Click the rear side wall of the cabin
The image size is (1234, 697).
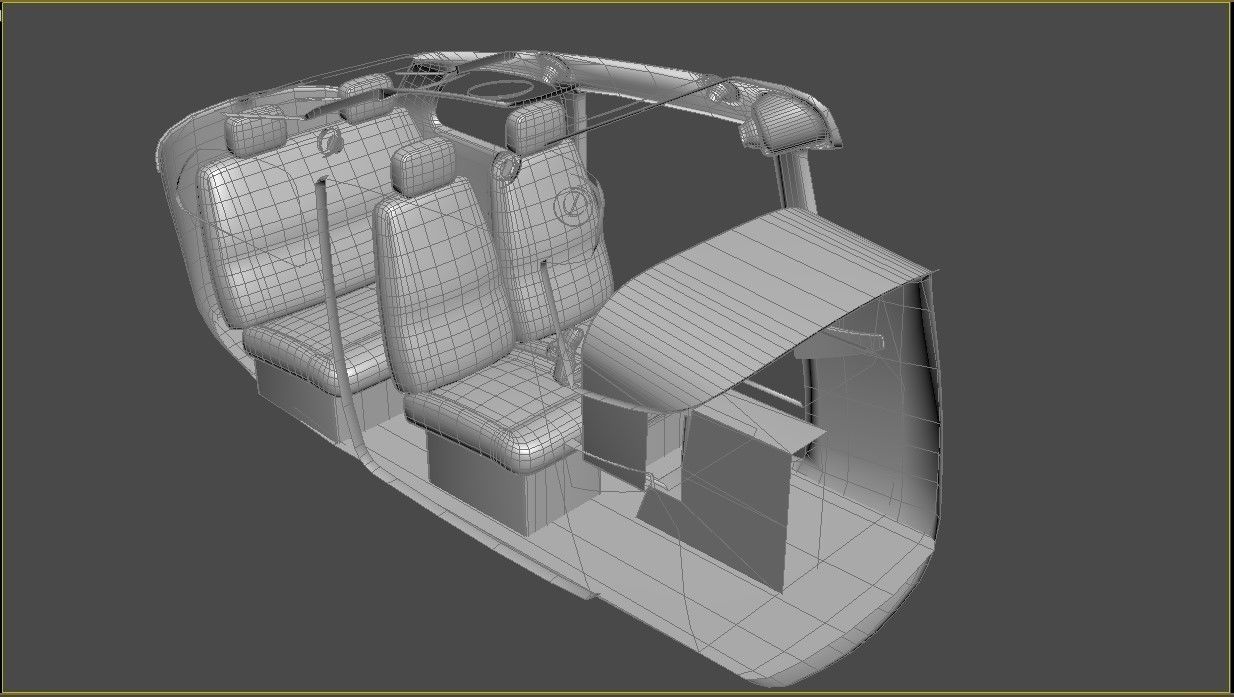point(190,230)
